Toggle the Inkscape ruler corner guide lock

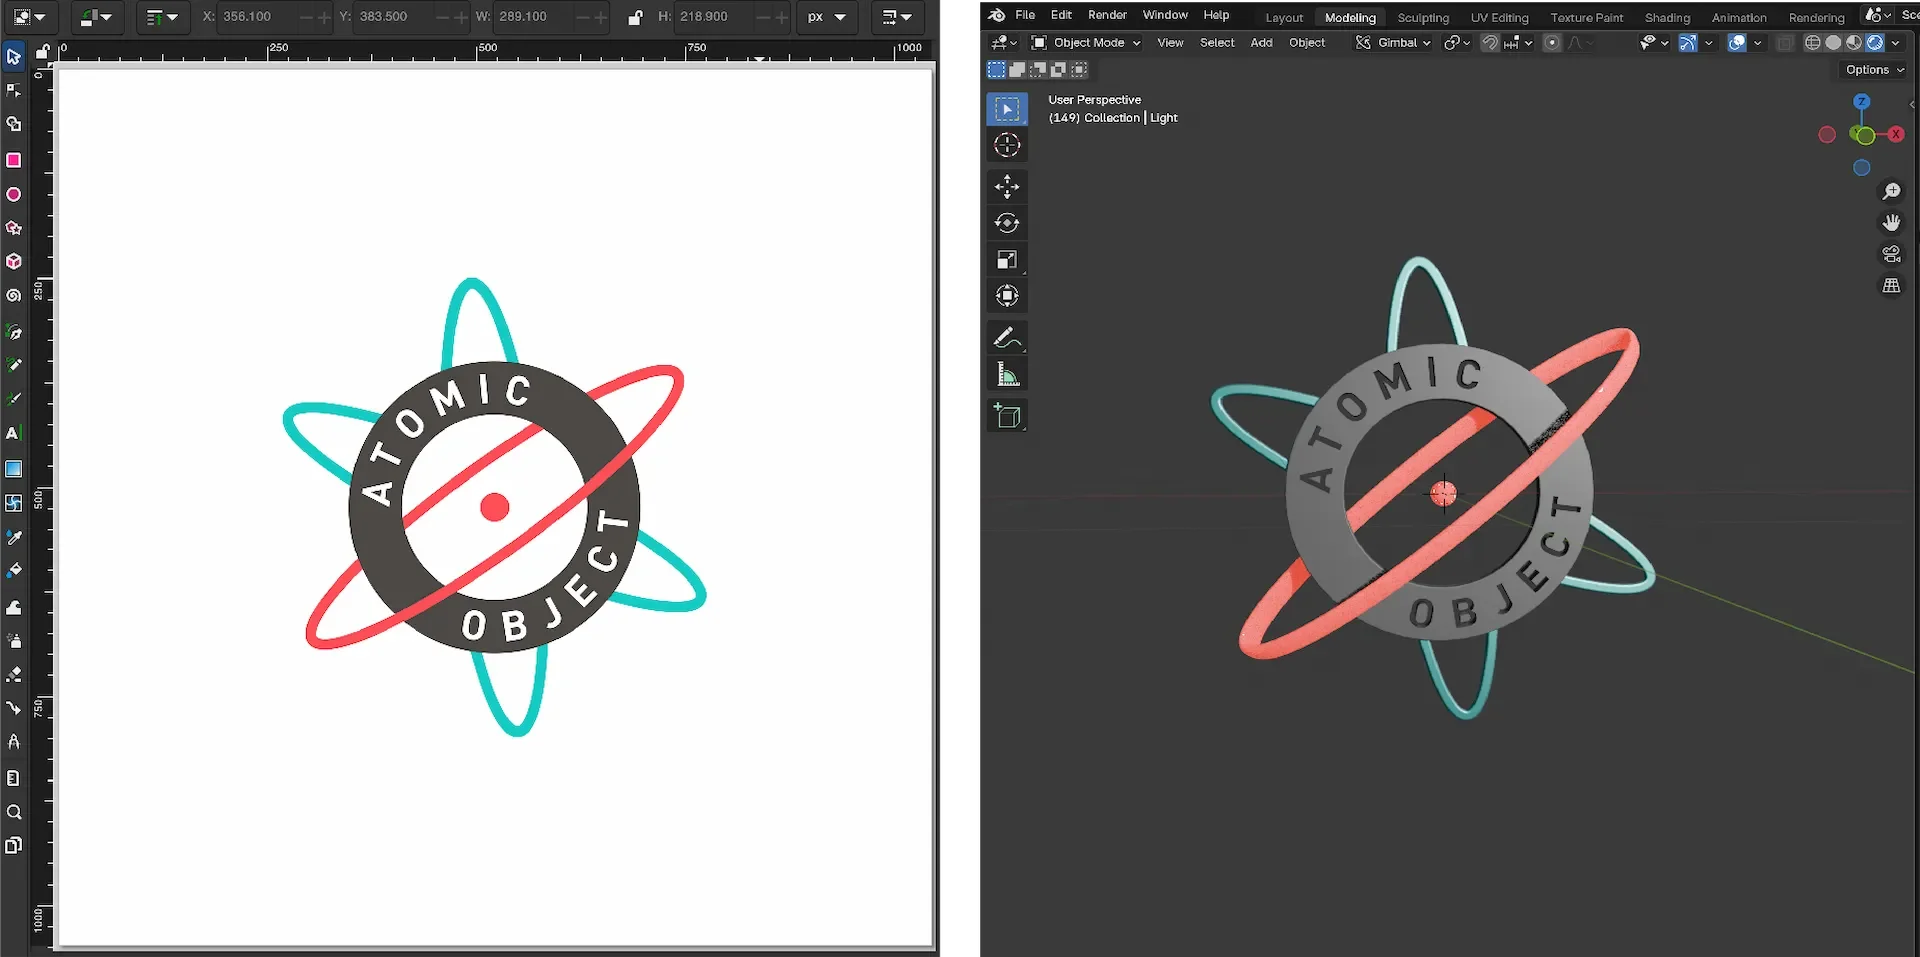tap(42, 52)
